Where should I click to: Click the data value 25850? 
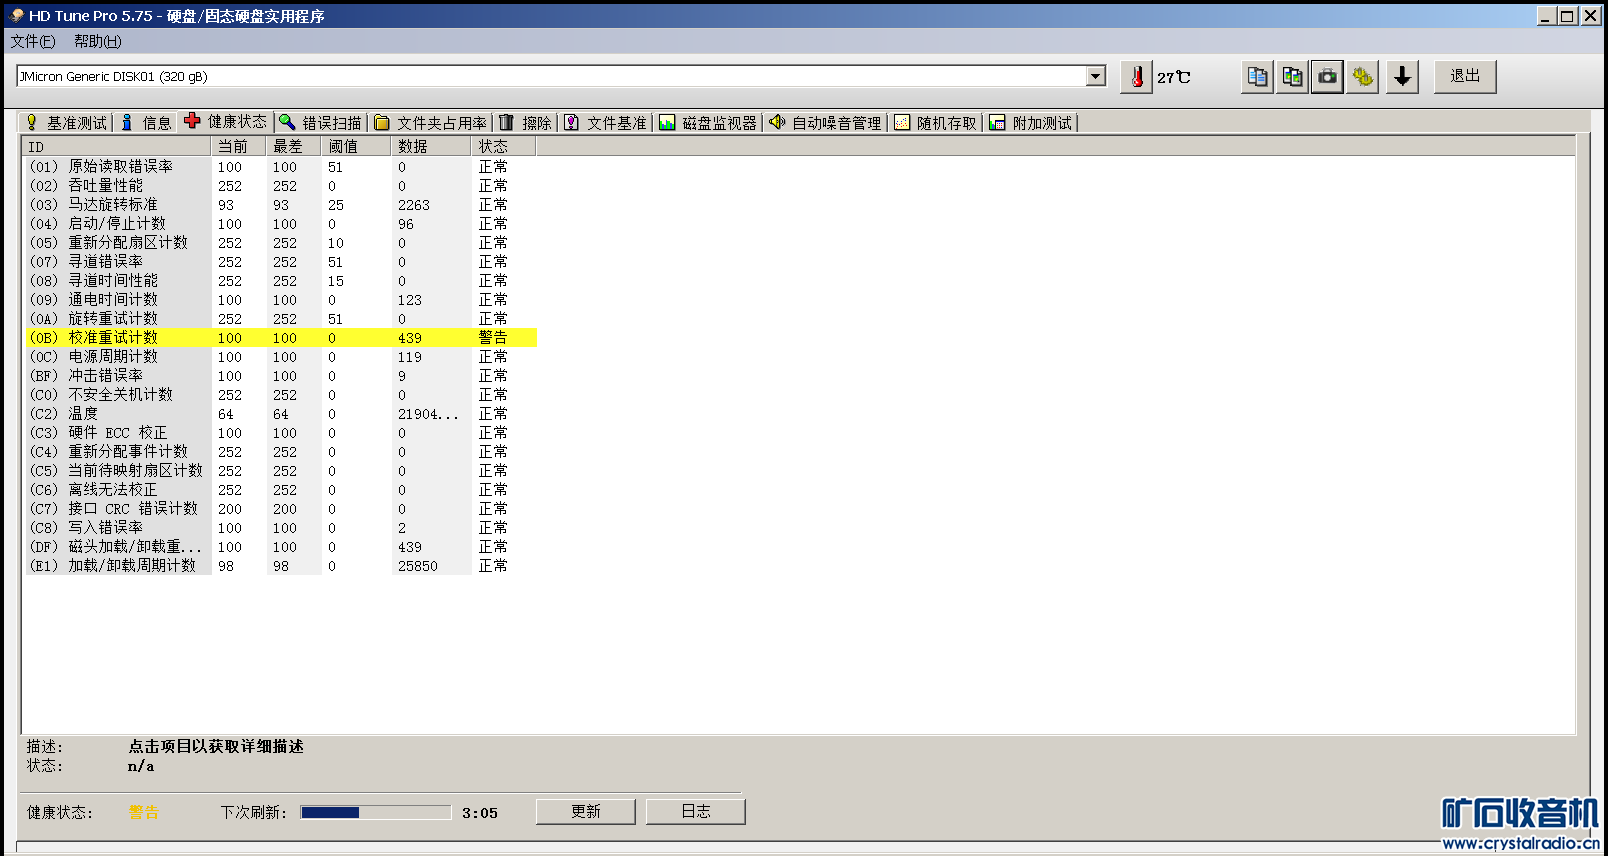coord(418,566)
